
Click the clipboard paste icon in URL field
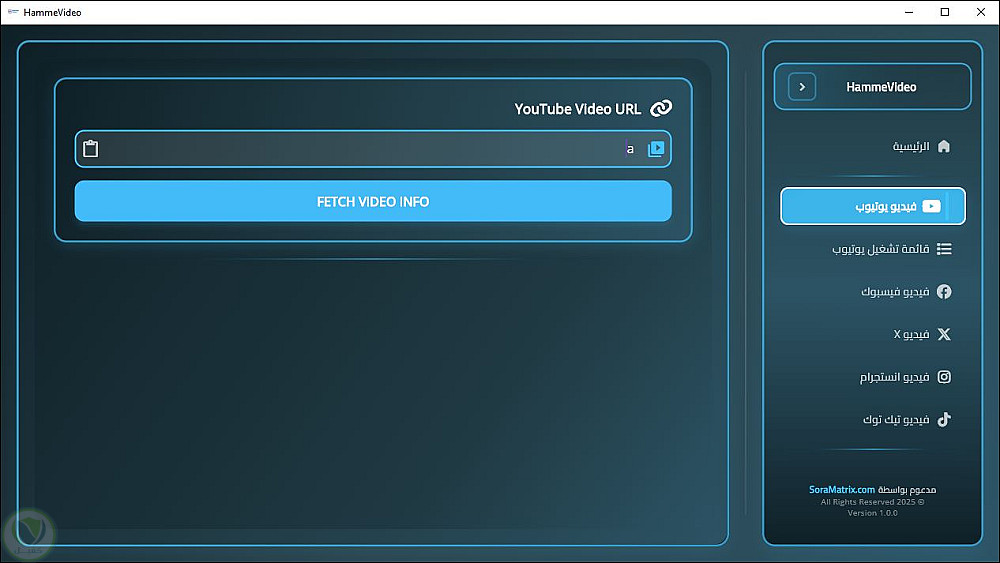pos(91,149)
